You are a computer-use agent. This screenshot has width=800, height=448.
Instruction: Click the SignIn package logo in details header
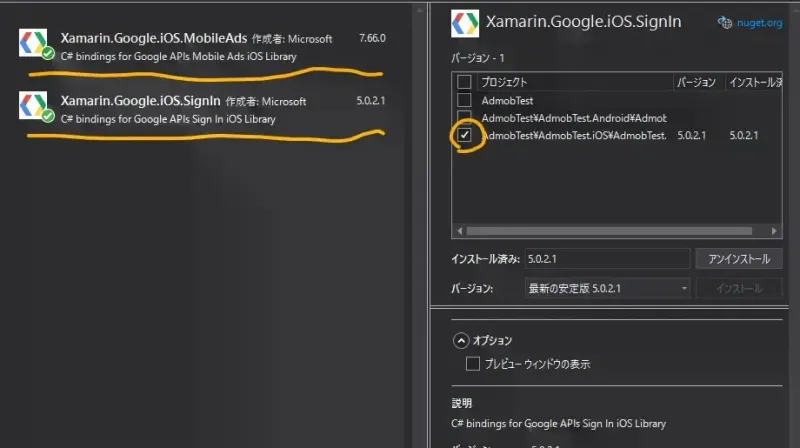(464, 22)
